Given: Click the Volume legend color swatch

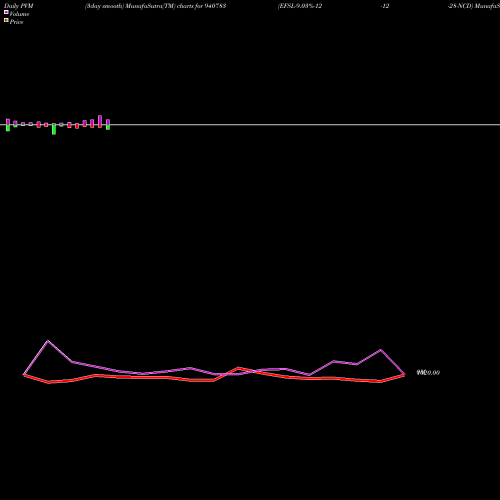Looking at the screenshot, I should (x=6, y=12).
